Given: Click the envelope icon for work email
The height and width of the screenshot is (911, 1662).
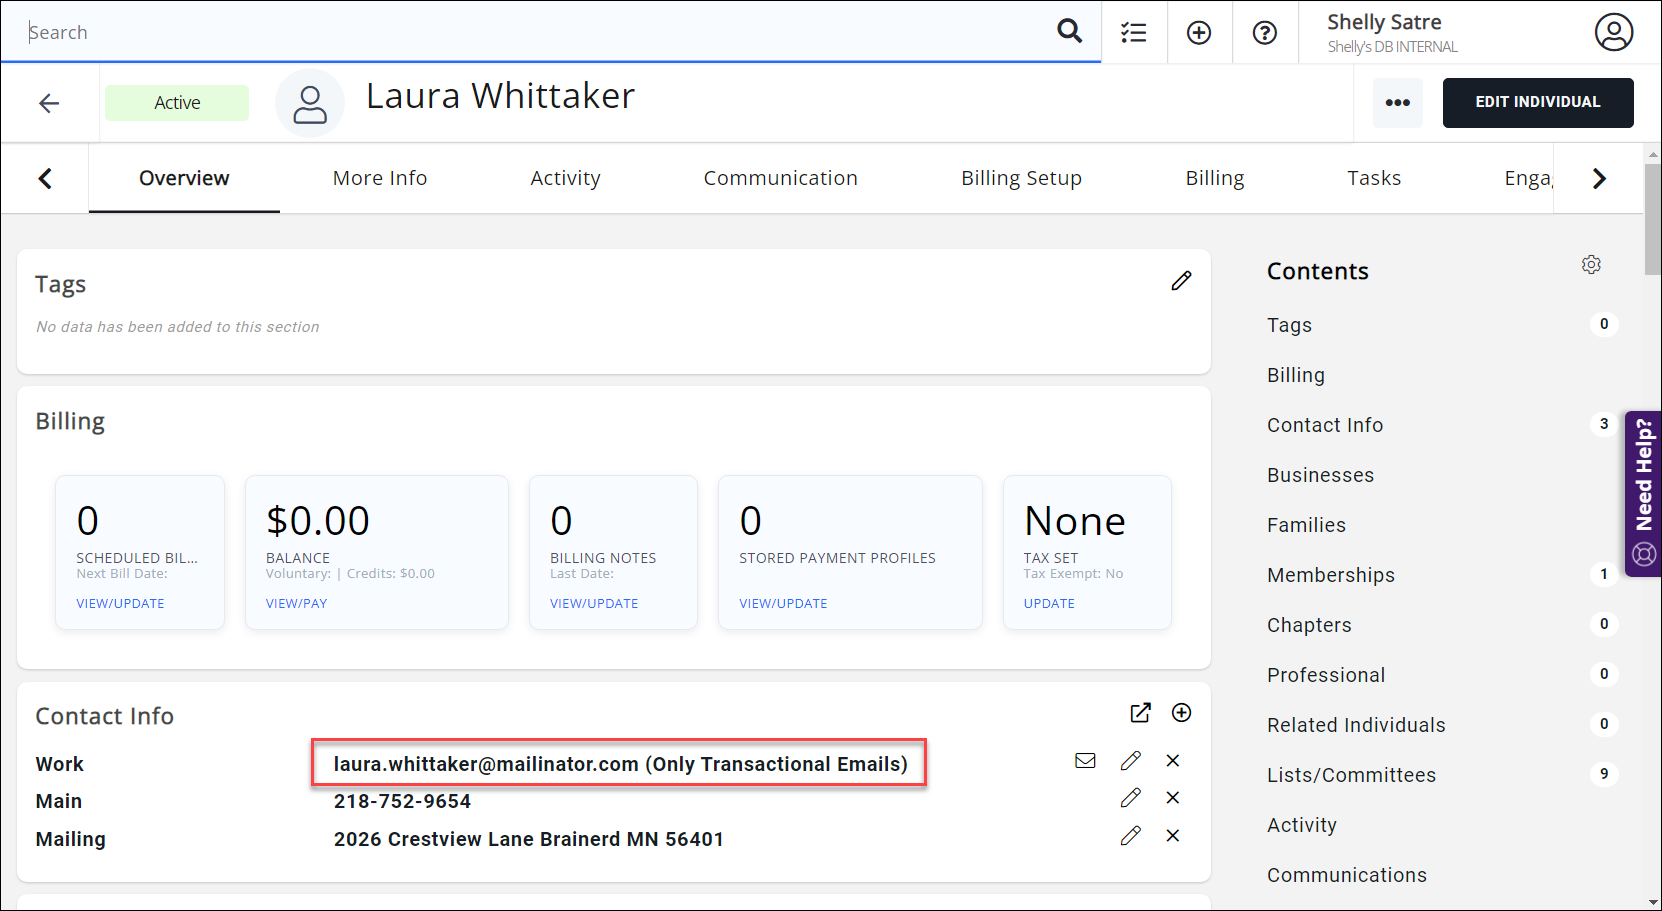Looking at the screenshot, I should (1085, 761).
